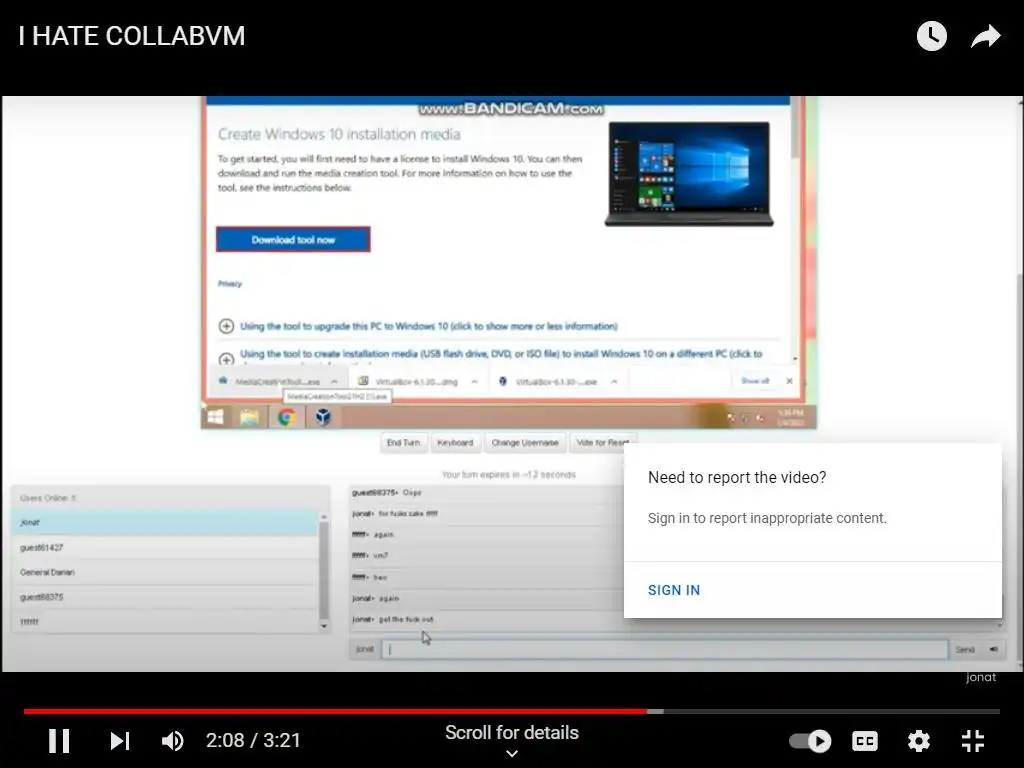The height and width of the screenshot is (768, 1024).
Task: Open Chrome in the VM taskbar
Action: (x=286, y=417)
